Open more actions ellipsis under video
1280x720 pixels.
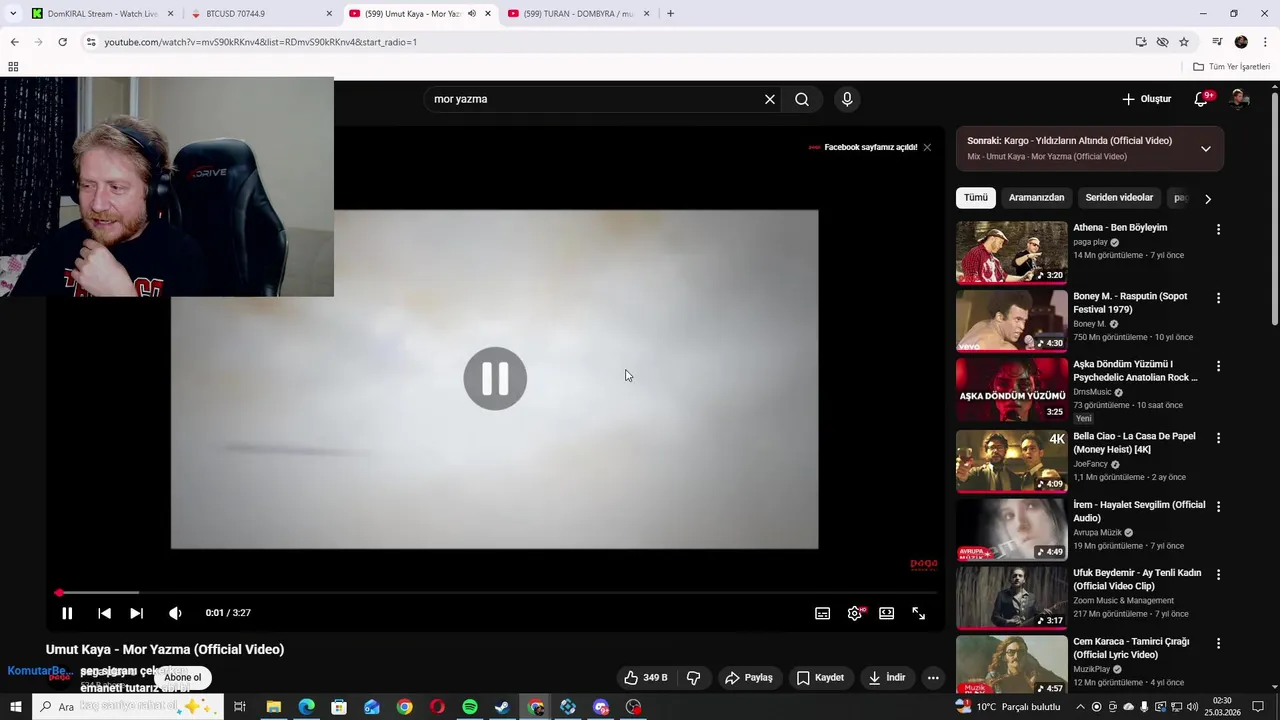click(x=933, y=677)
